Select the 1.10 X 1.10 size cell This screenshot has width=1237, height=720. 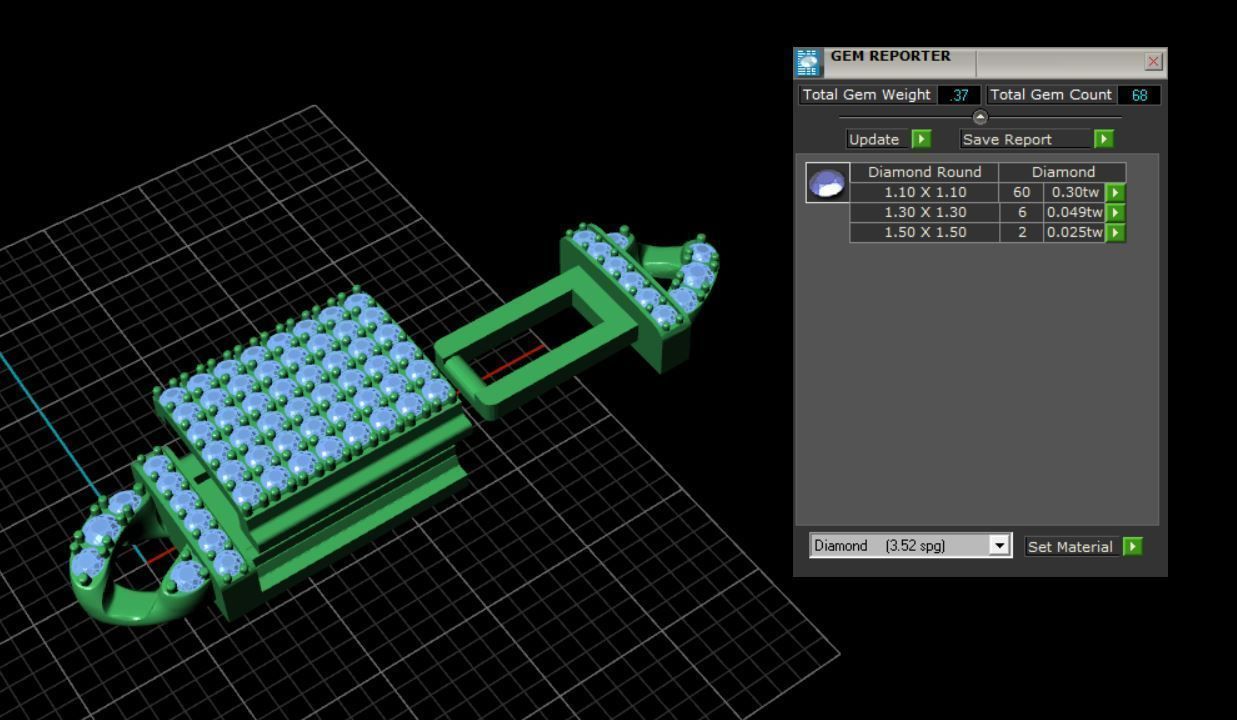click(x=925, y=192)
